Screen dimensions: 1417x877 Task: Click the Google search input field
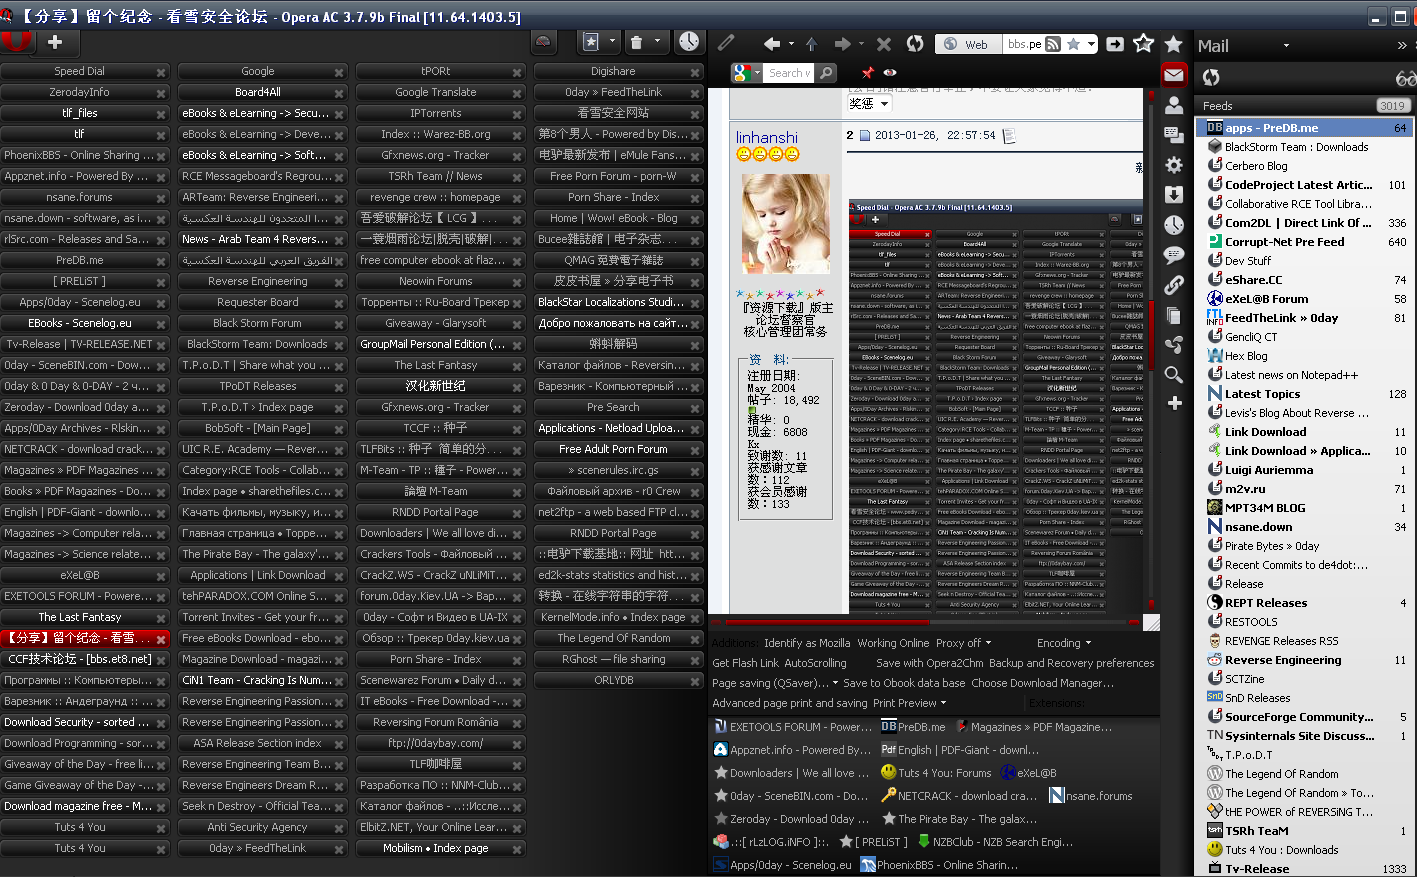(x=788, y=73)
